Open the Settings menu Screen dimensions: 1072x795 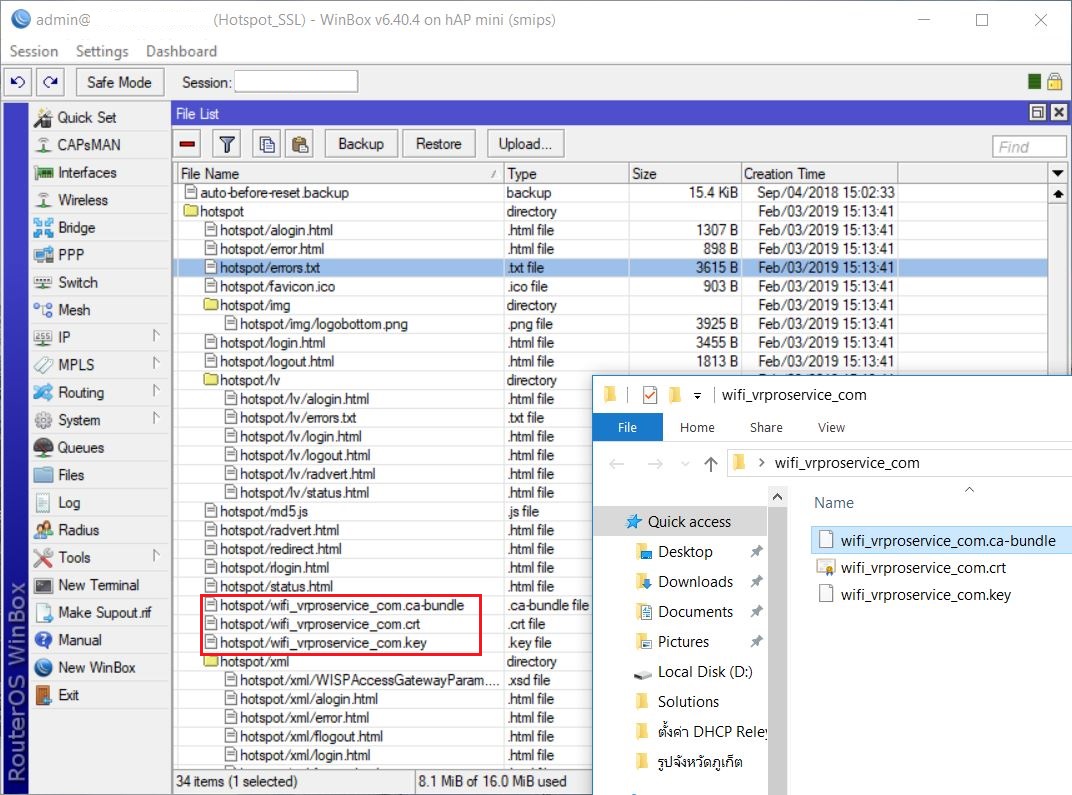[x=102, y=51]
